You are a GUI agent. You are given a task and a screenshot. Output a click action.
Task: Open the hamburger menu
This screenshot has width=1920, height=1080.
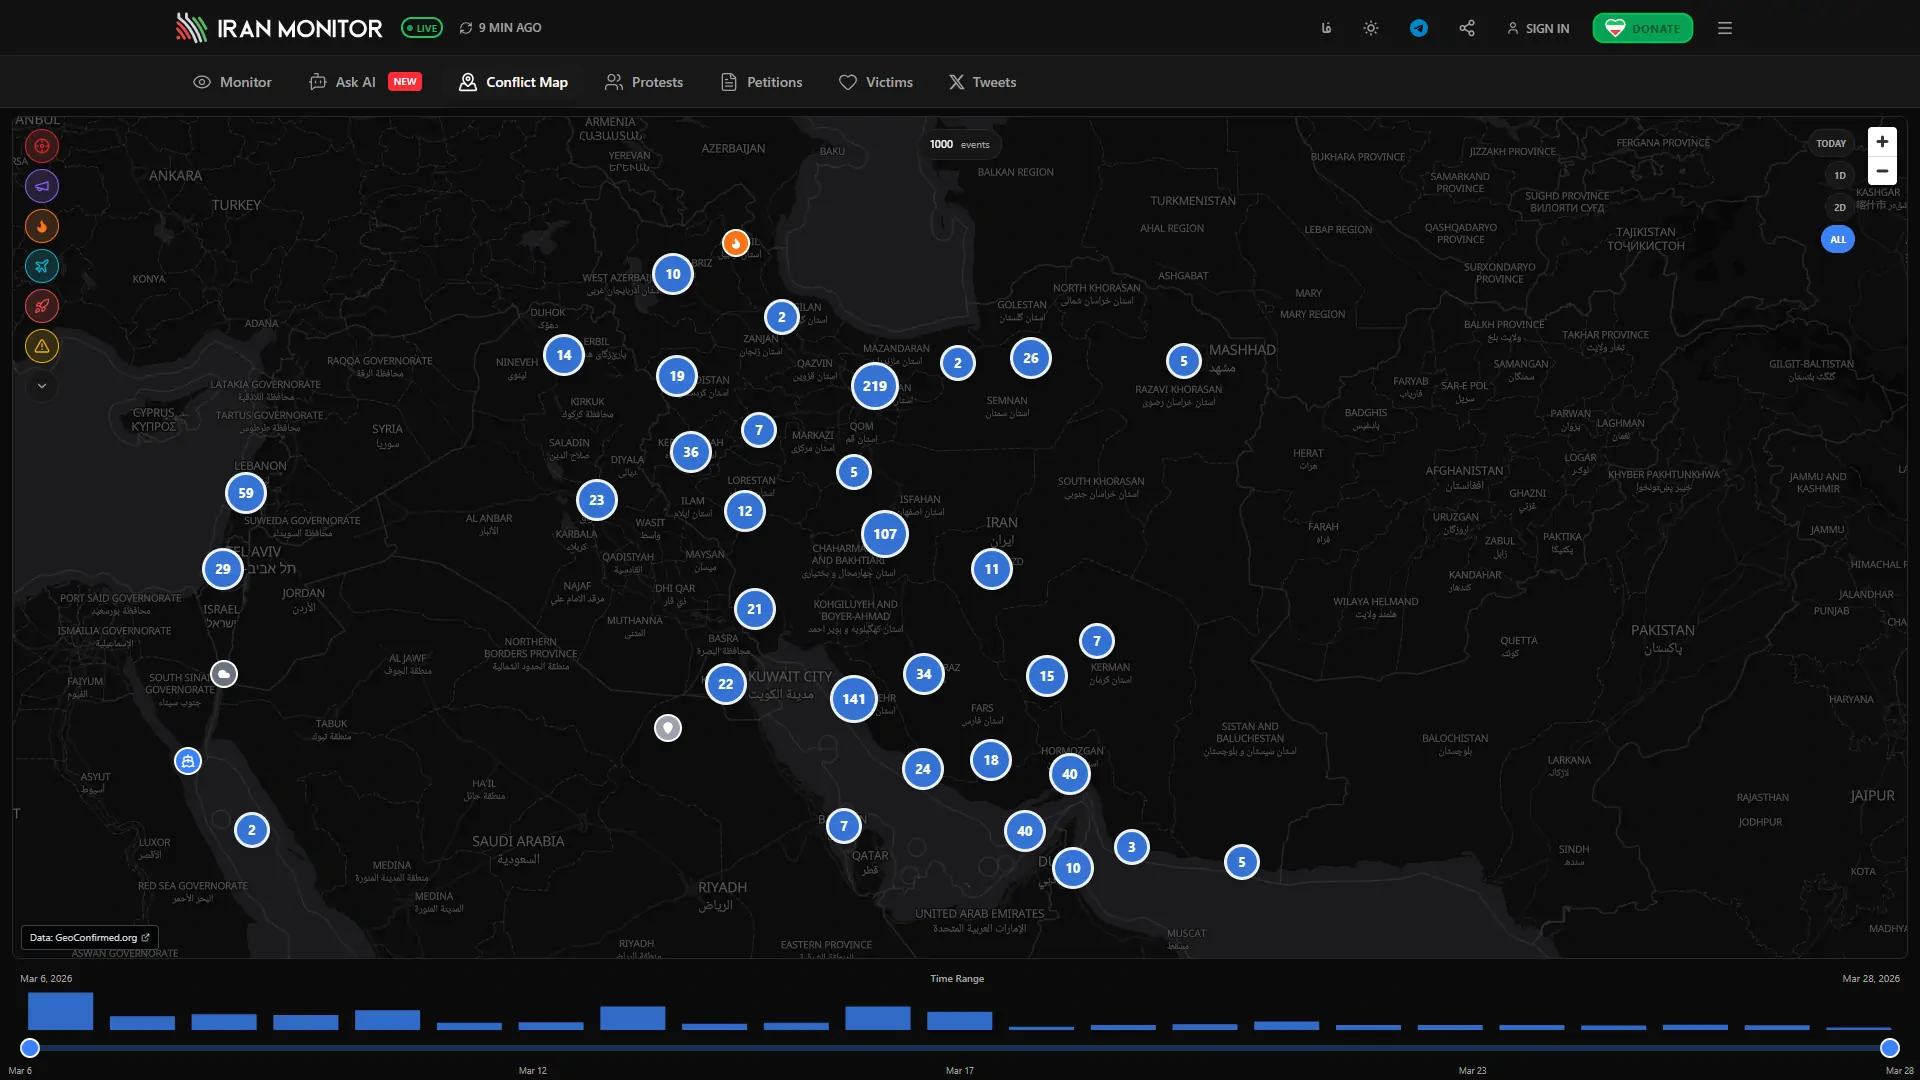tap(1725, 28)
